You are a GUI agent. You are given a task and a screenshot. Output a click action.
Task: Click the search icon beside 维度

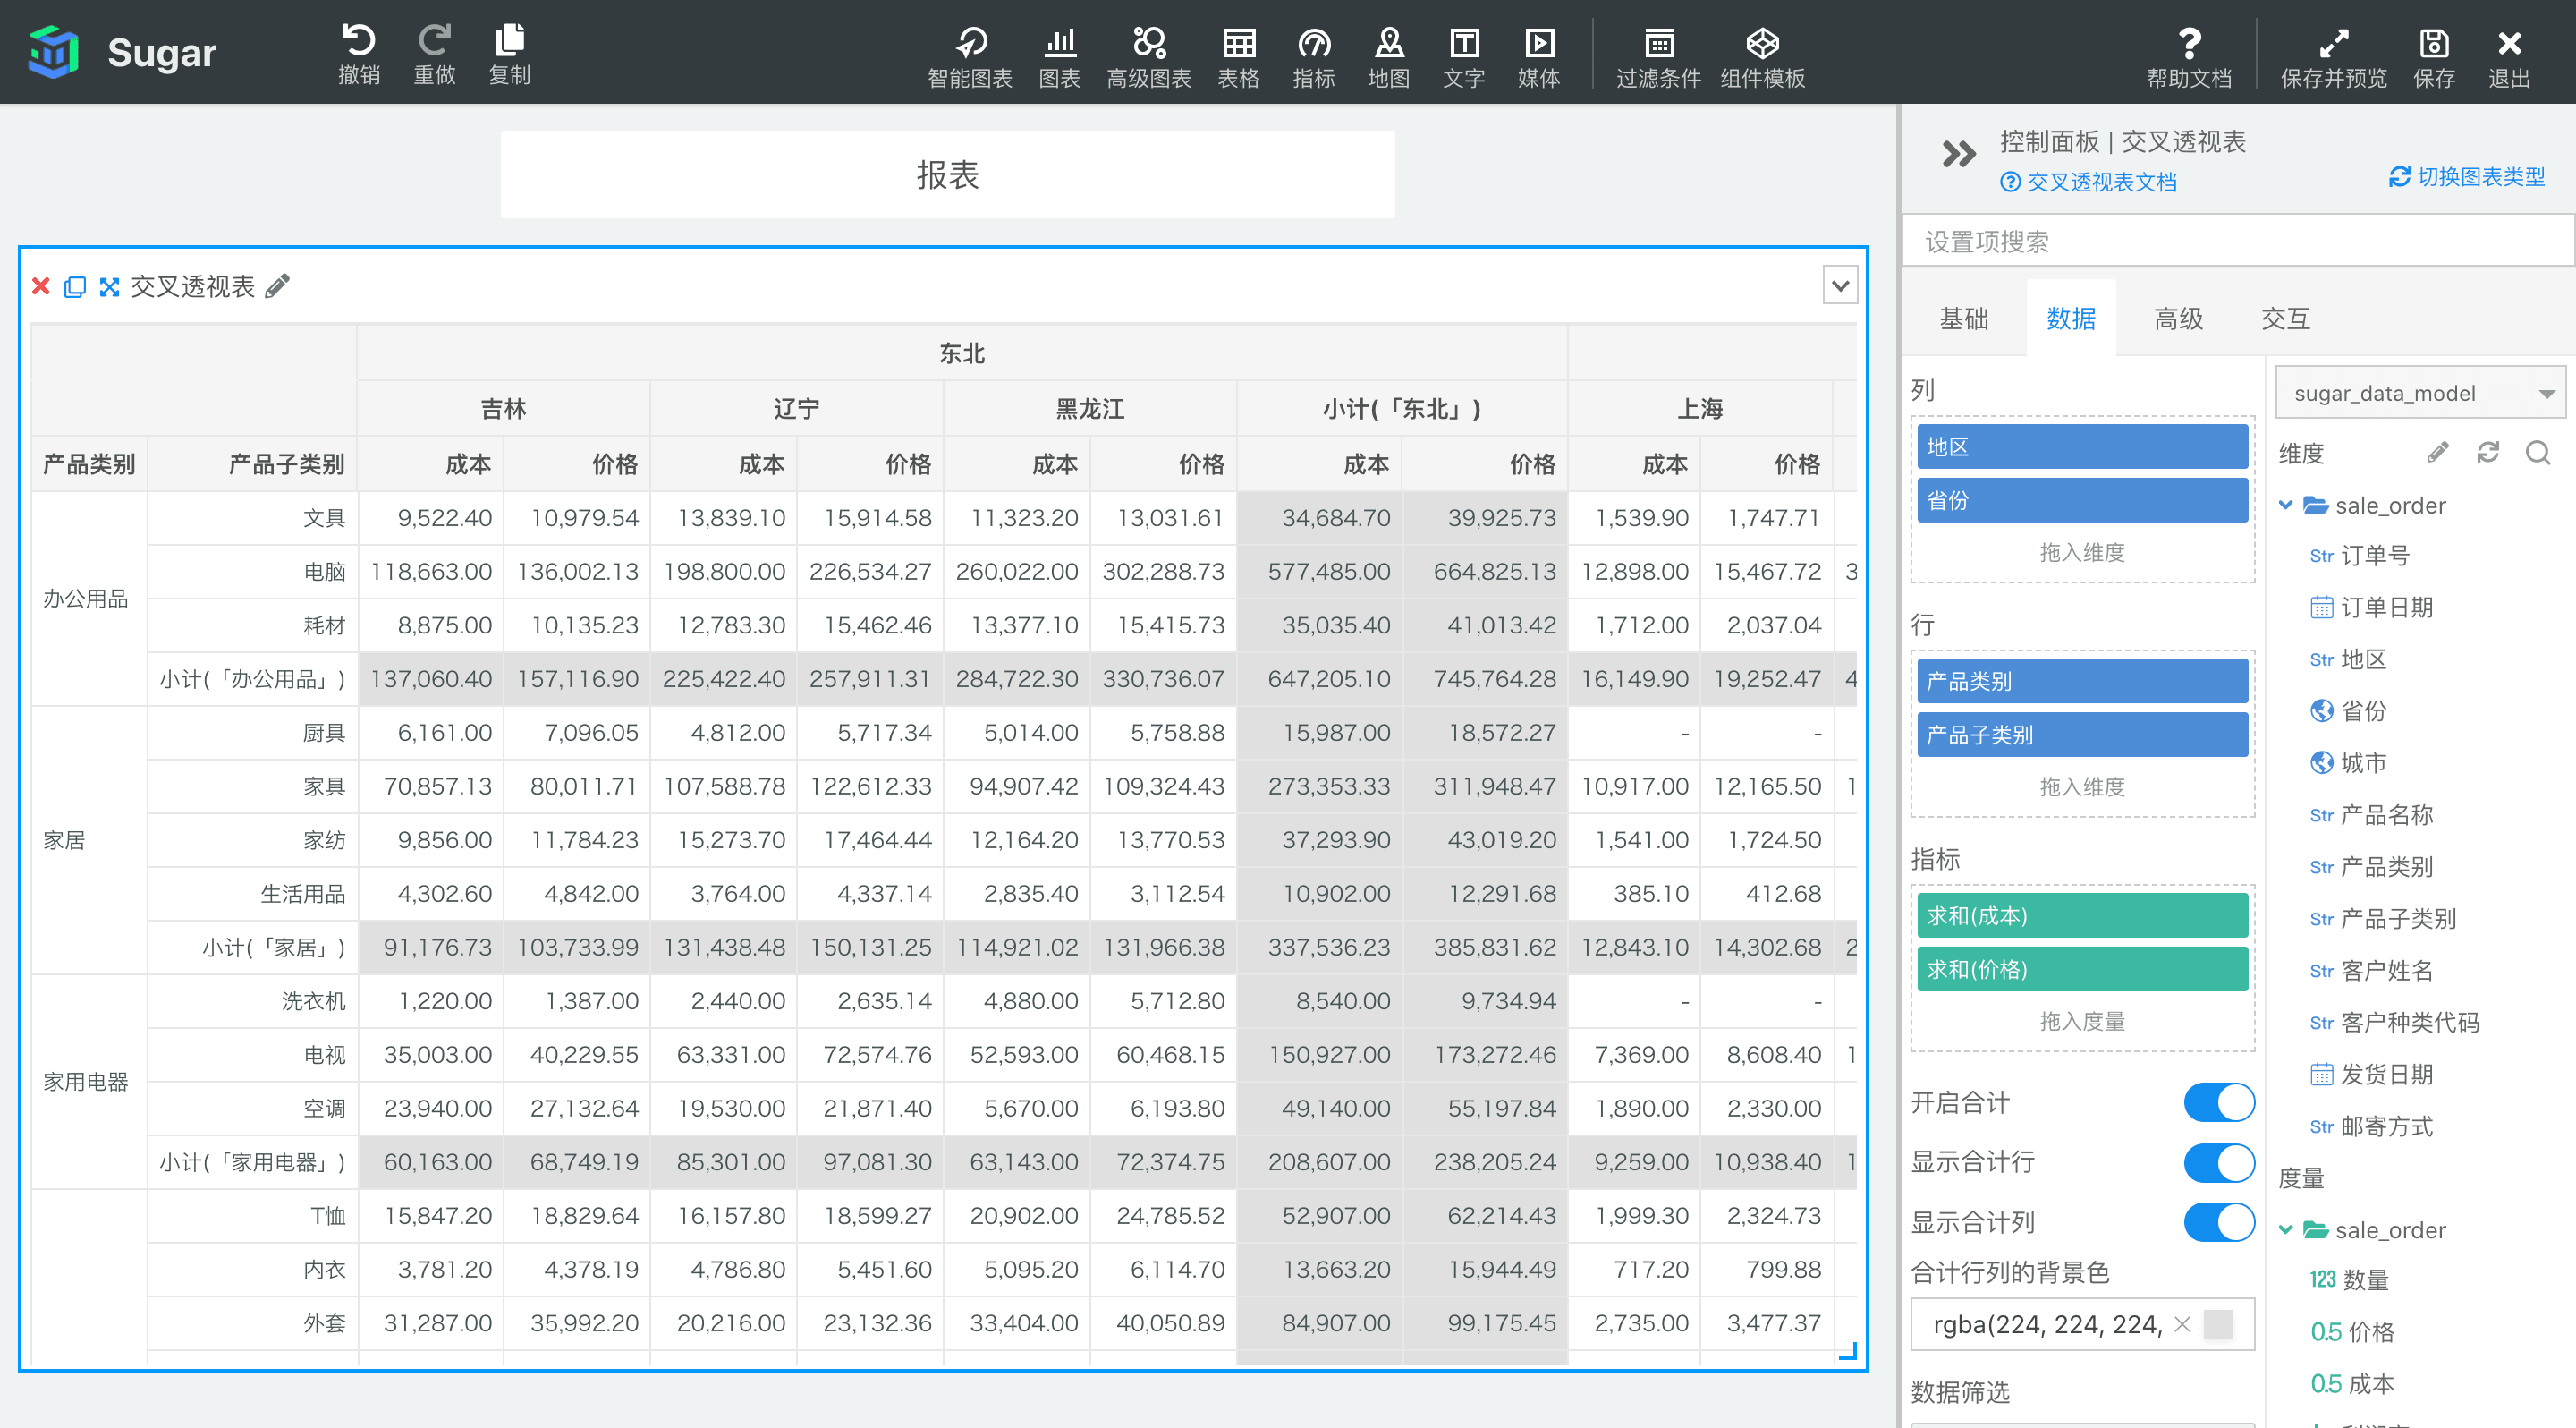point(2537,452)
